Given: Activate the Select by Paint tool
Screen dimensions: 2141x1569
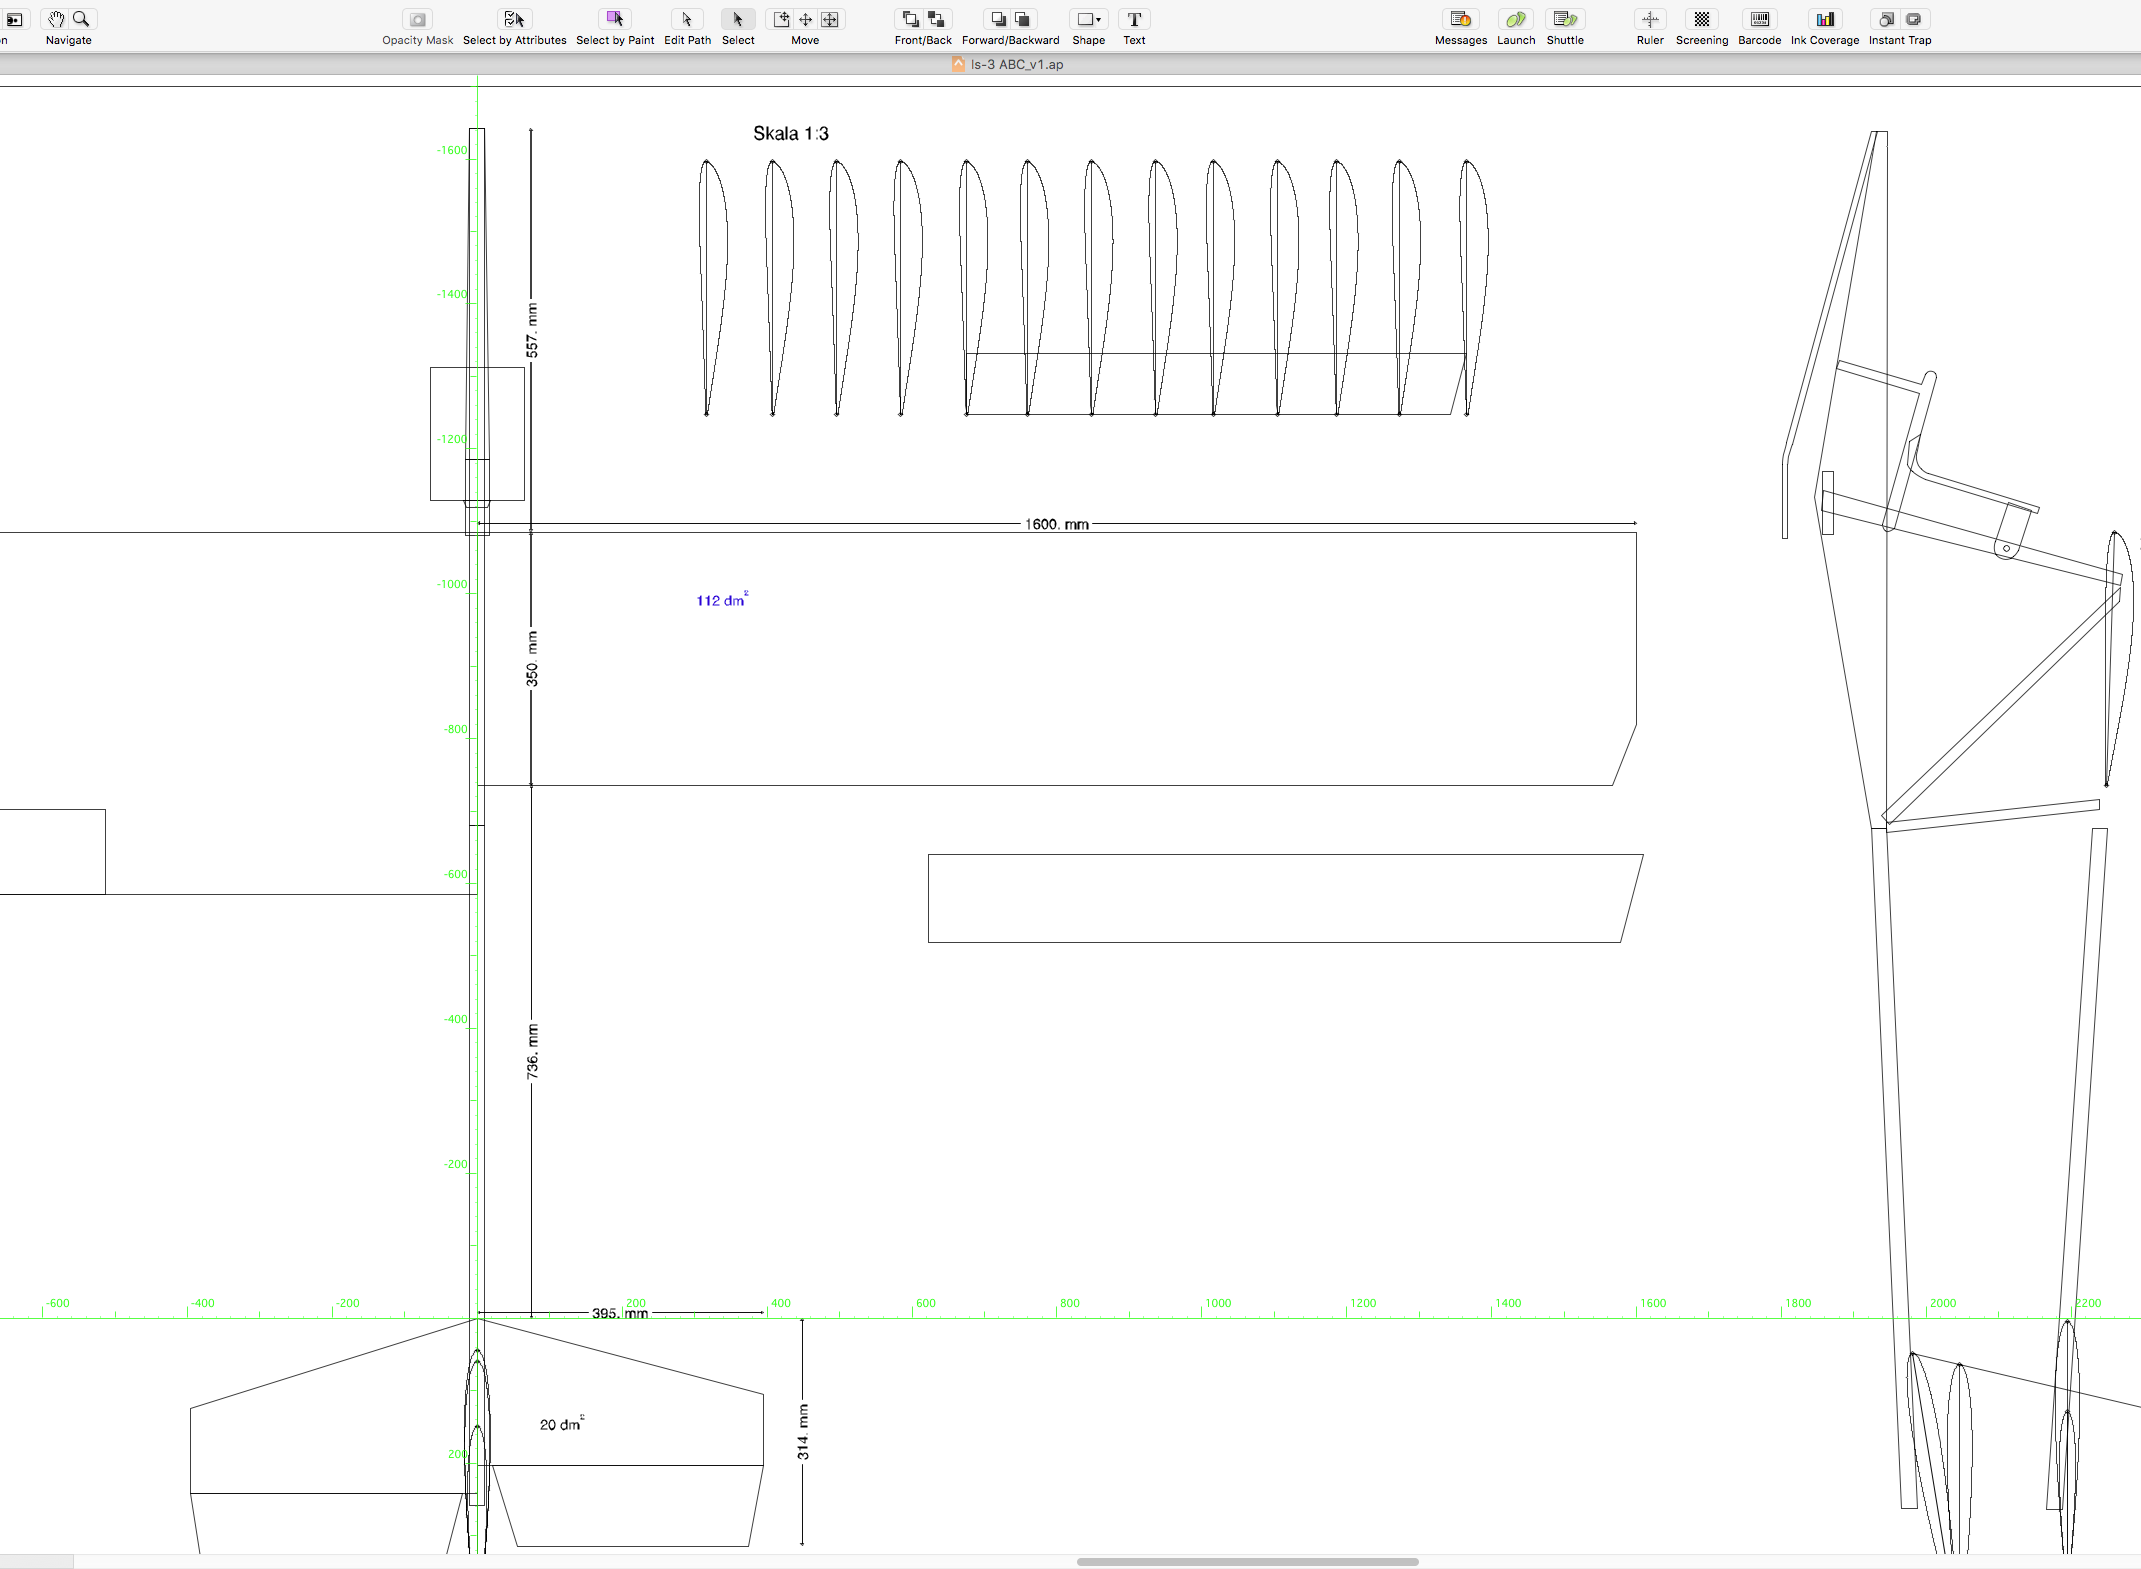Looking at the screenshot, I should (615, 19).
